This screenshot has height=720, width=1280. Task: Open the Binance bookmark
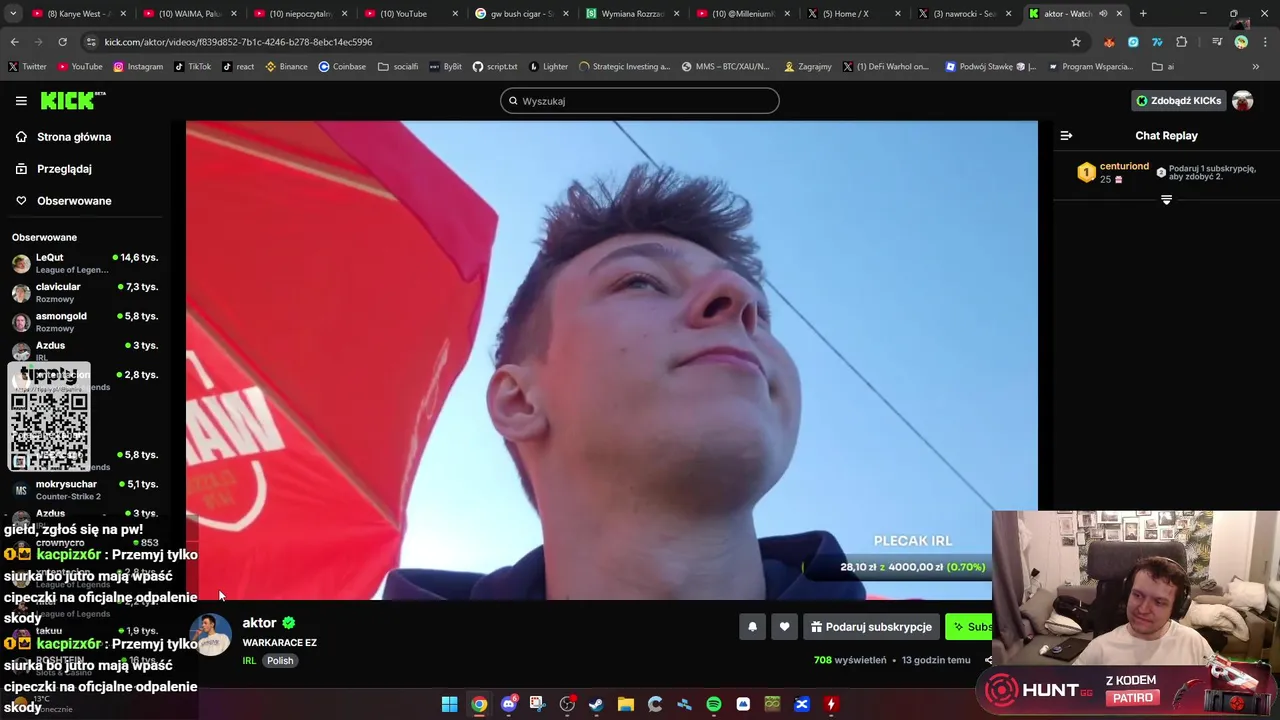(x=285, y=67)
